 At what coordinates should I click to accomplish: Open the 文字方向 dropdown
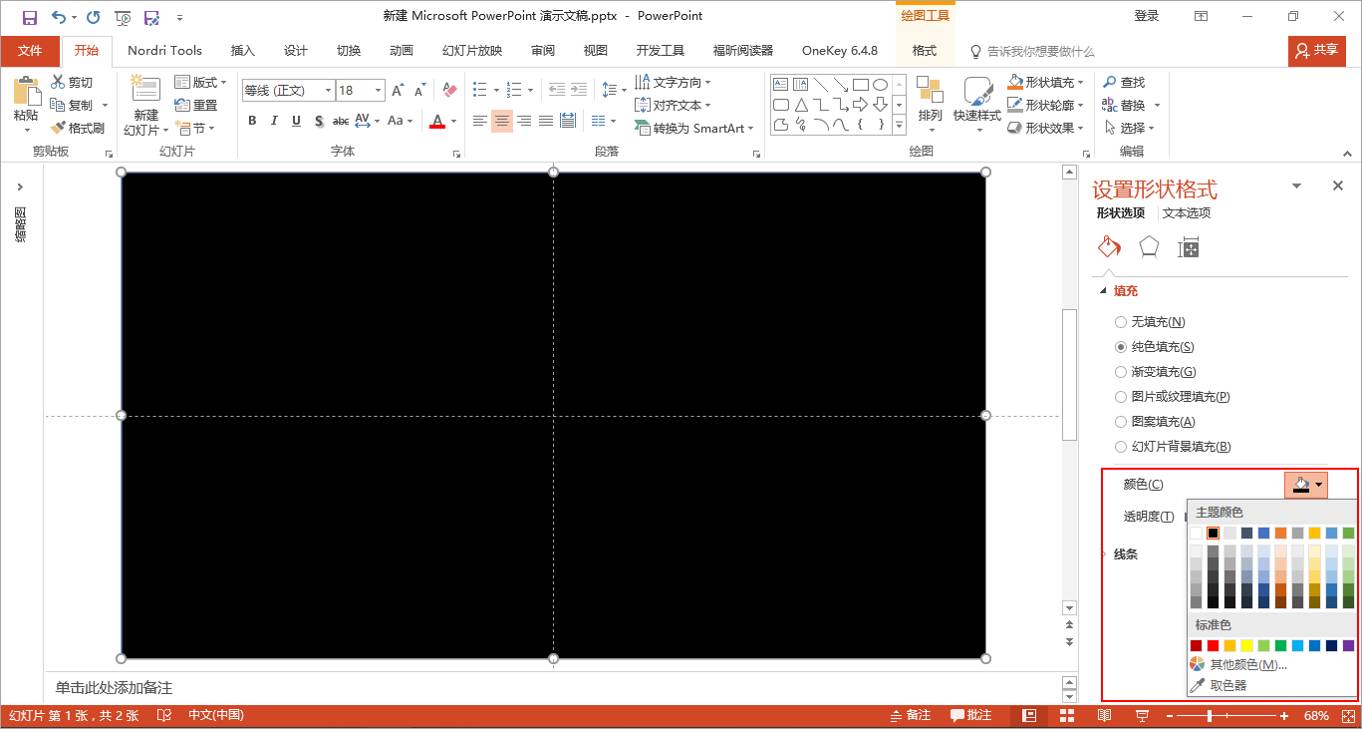tap(672, 83)
